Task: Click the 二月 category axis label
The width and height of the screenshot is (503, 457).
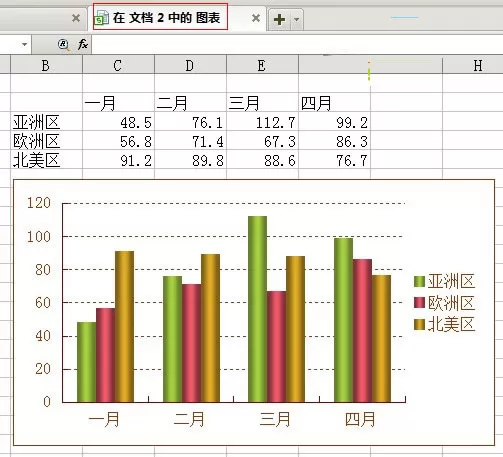Action: pos(189,419)
